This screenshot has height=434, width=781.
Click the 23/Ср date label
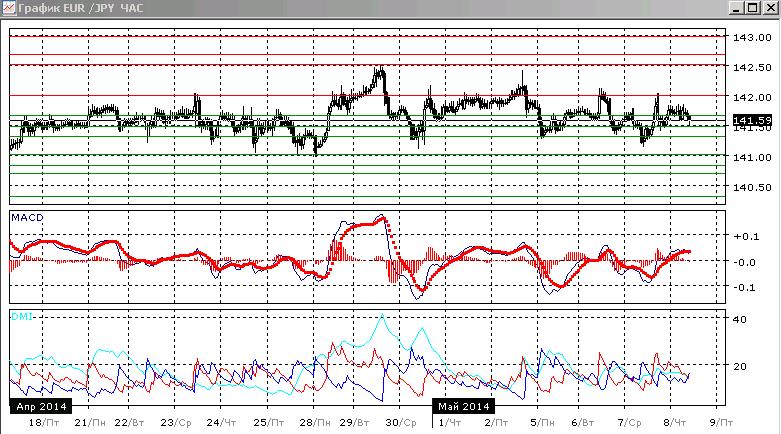click(x=176, y=423)
